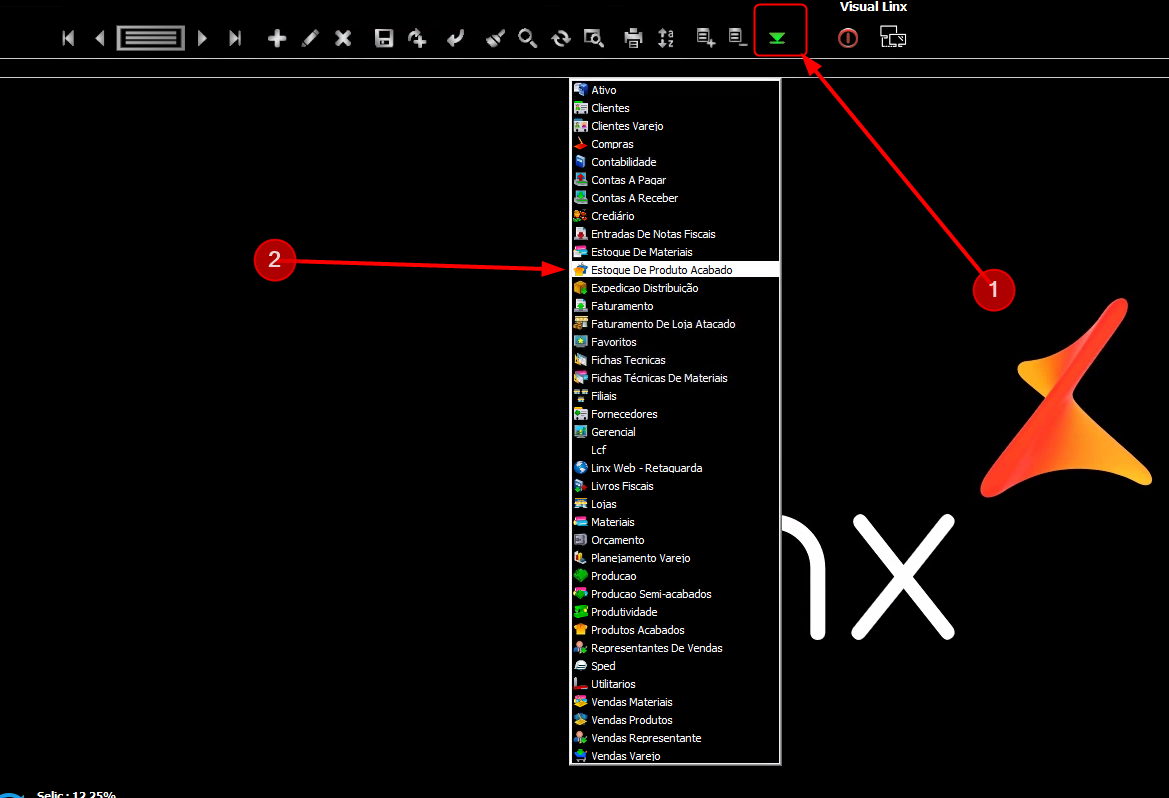The height and width of the screenshot is (798, 1169).
Task: Select Producao Semi-acabados
Action: [x=675, y=594]
